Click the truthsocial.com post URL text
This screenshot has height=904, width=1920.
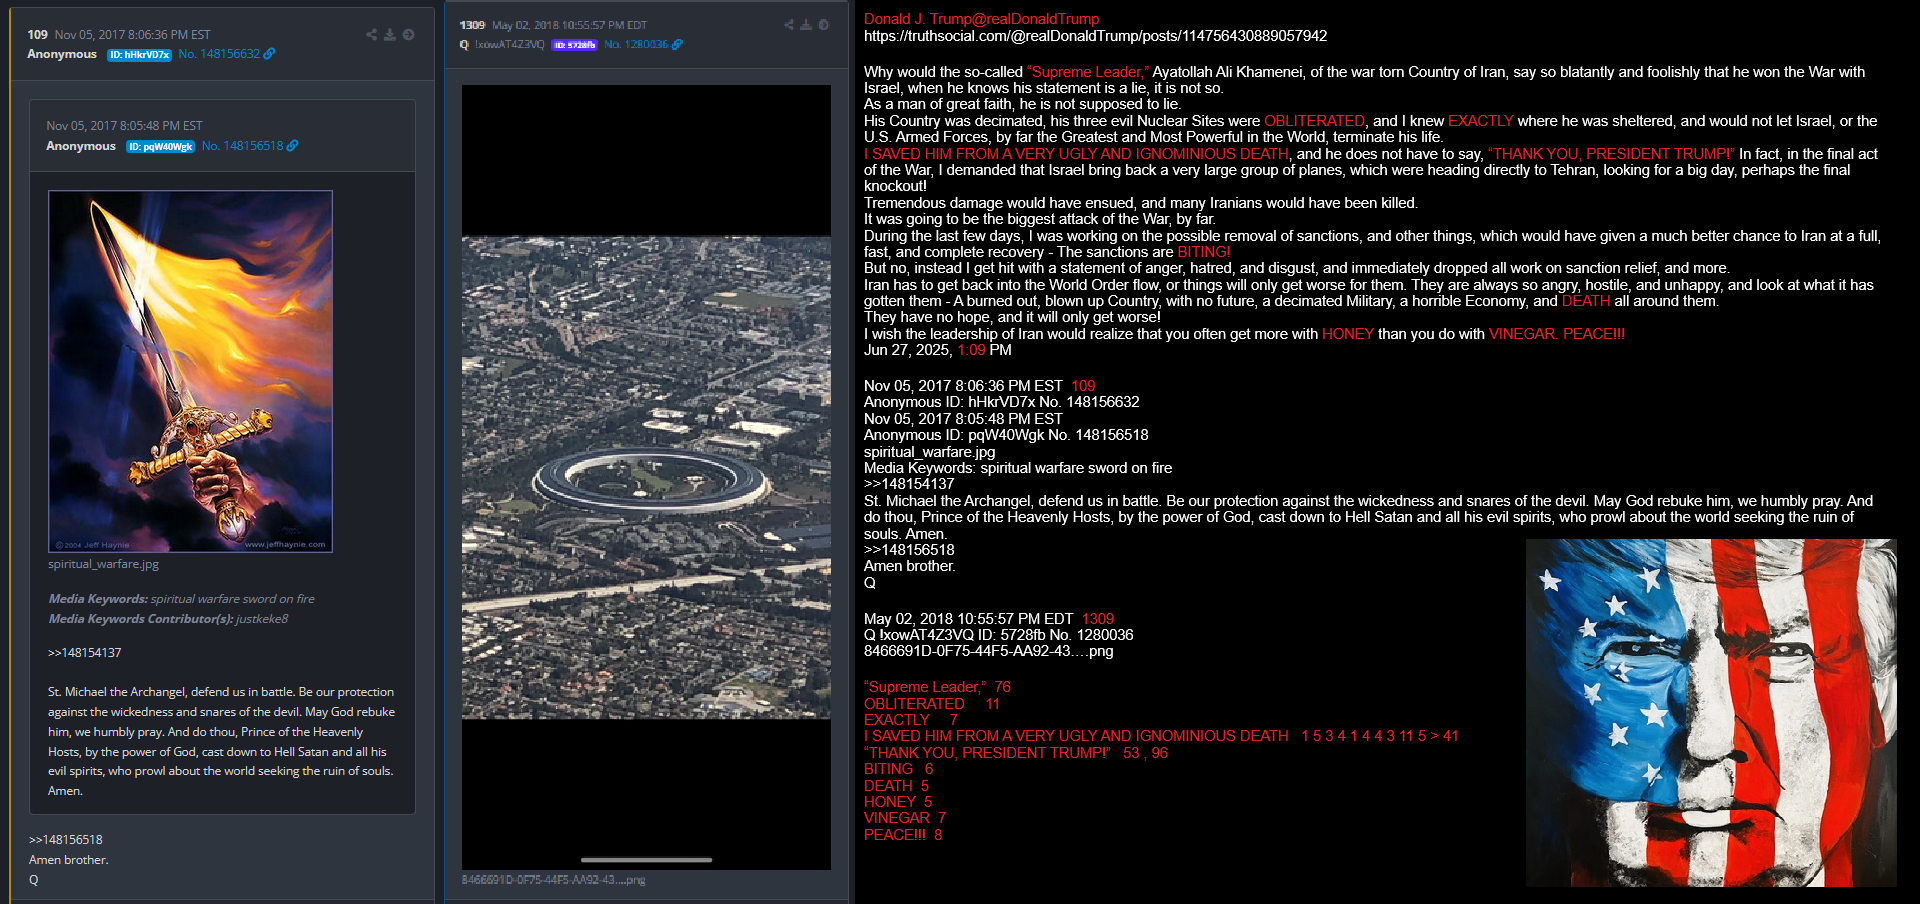(x=1095, y=36)
